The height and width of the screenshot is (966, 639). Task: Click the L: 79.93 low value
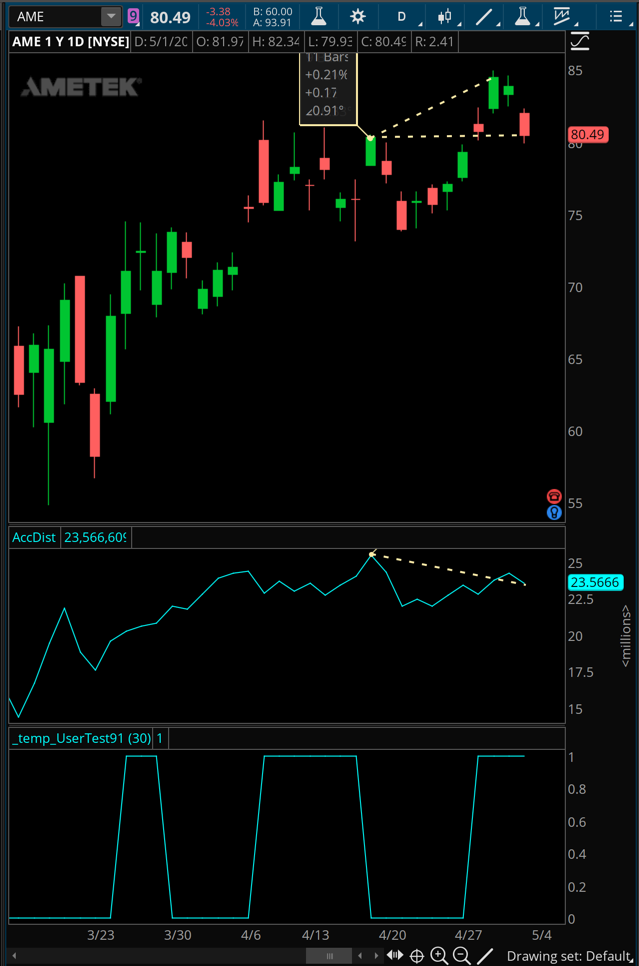click(329, 42)
